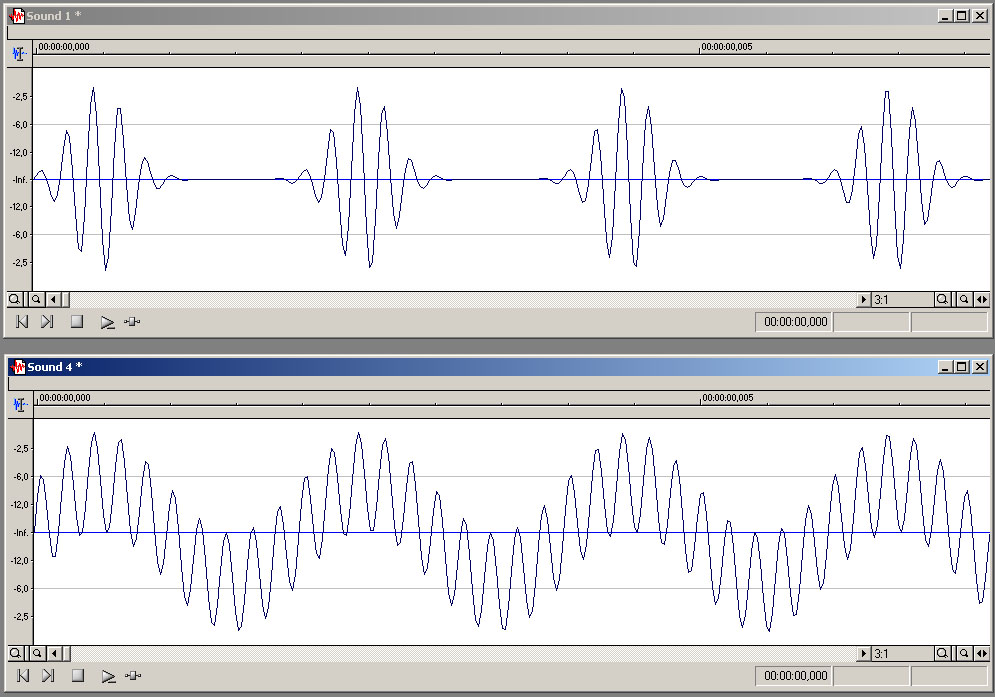This screenshot has height=697, width=995.
Task: Click the scroll-right arrow in Sound 4
Action: [x=864, y=653]
